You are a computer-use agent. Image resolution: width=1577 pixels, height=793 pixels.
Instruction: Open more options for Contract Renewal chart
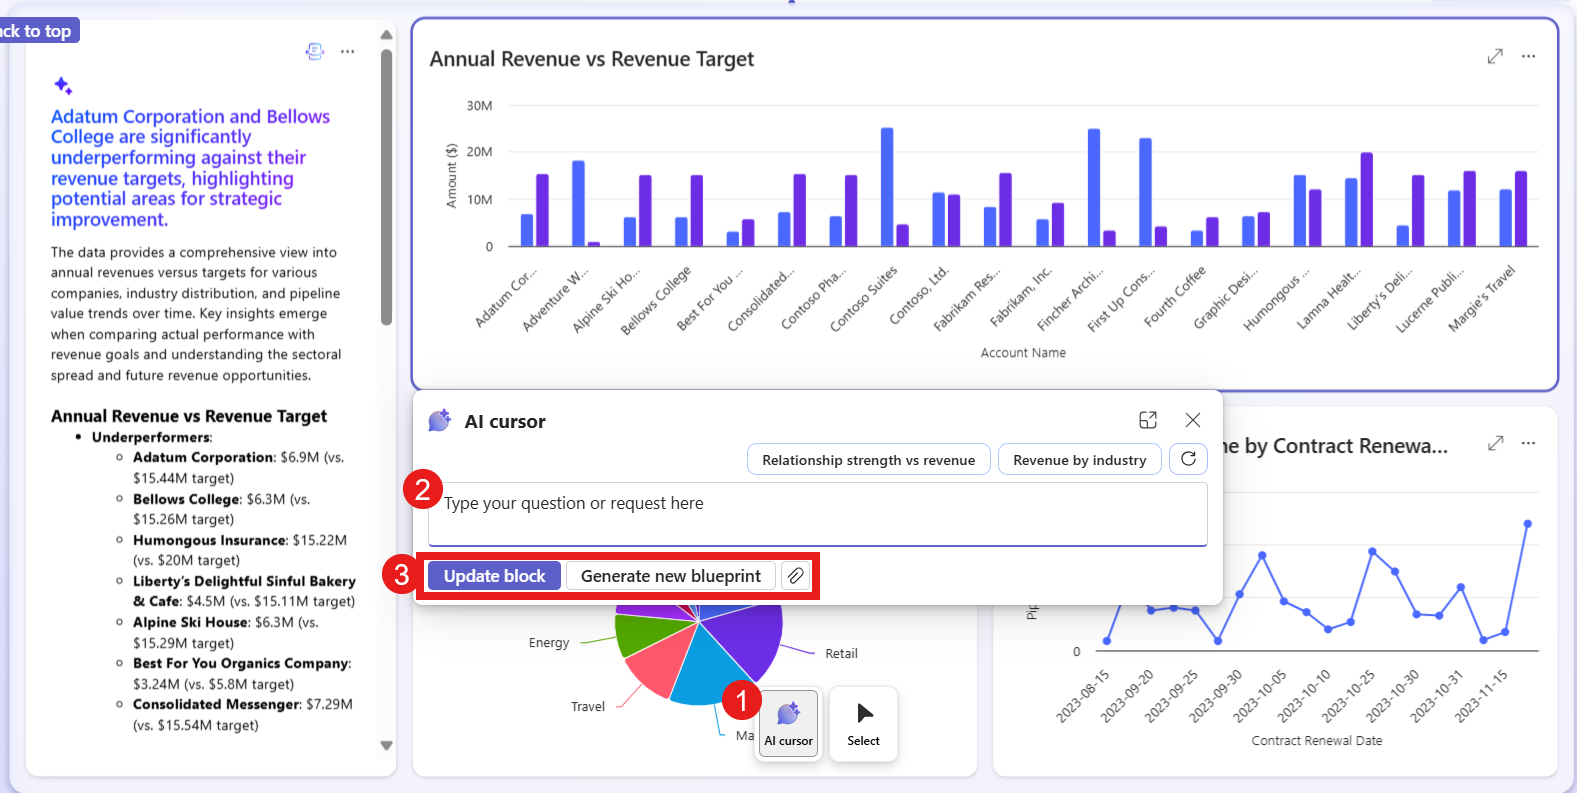(1528, 443)
